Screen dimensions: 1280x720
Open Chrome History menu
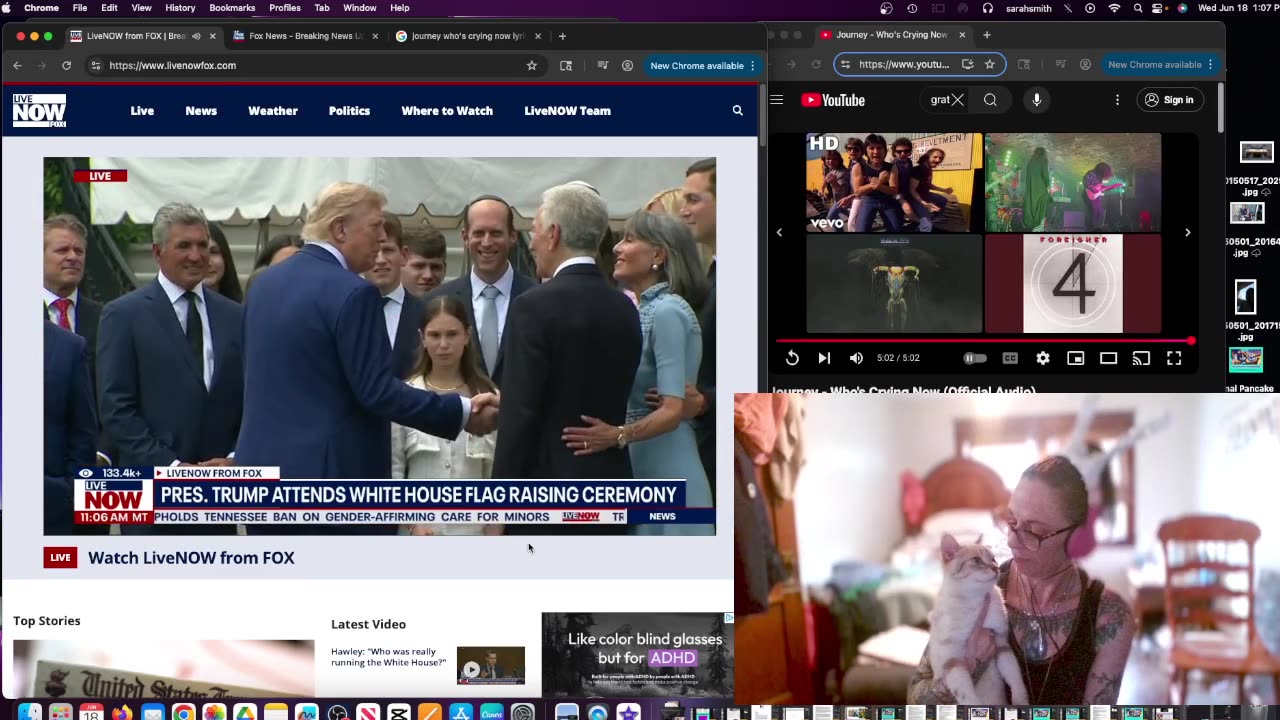[180, 8]
